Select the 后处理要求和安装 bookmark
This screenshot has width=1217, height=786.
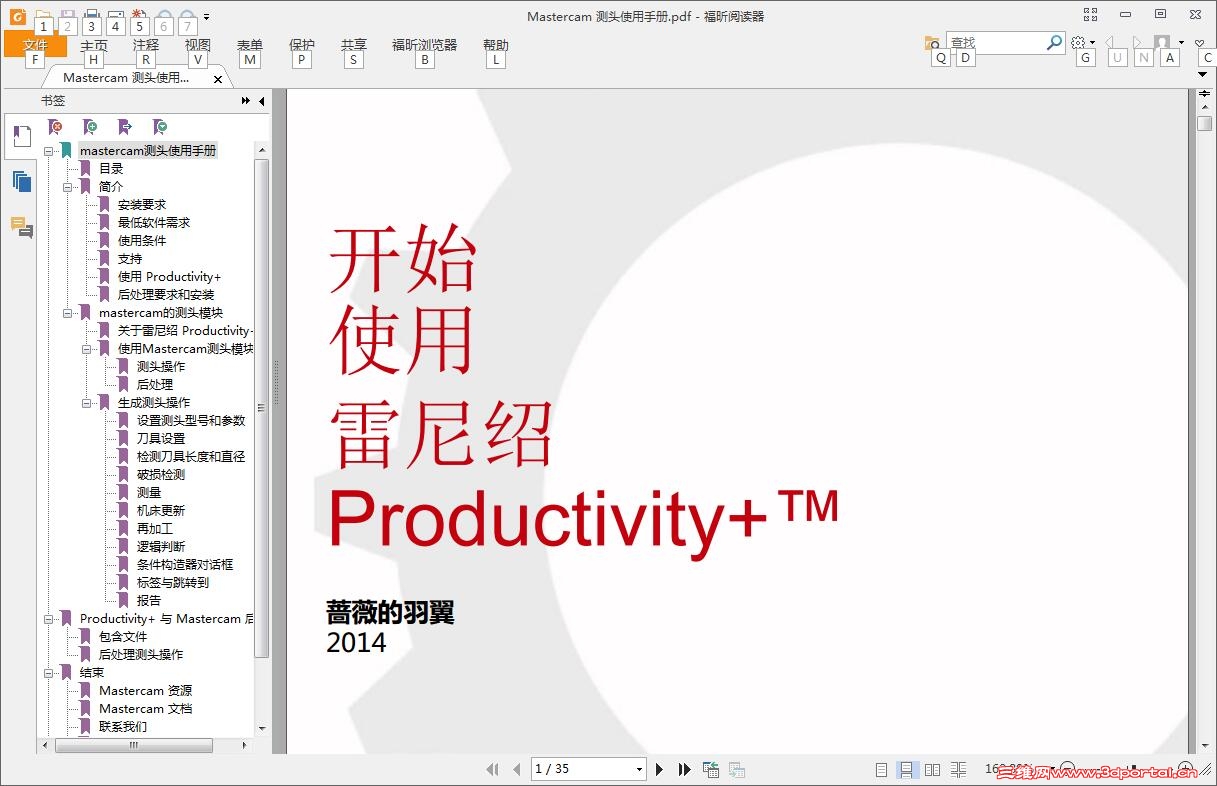pyautogui.click(x=166, y=295)
